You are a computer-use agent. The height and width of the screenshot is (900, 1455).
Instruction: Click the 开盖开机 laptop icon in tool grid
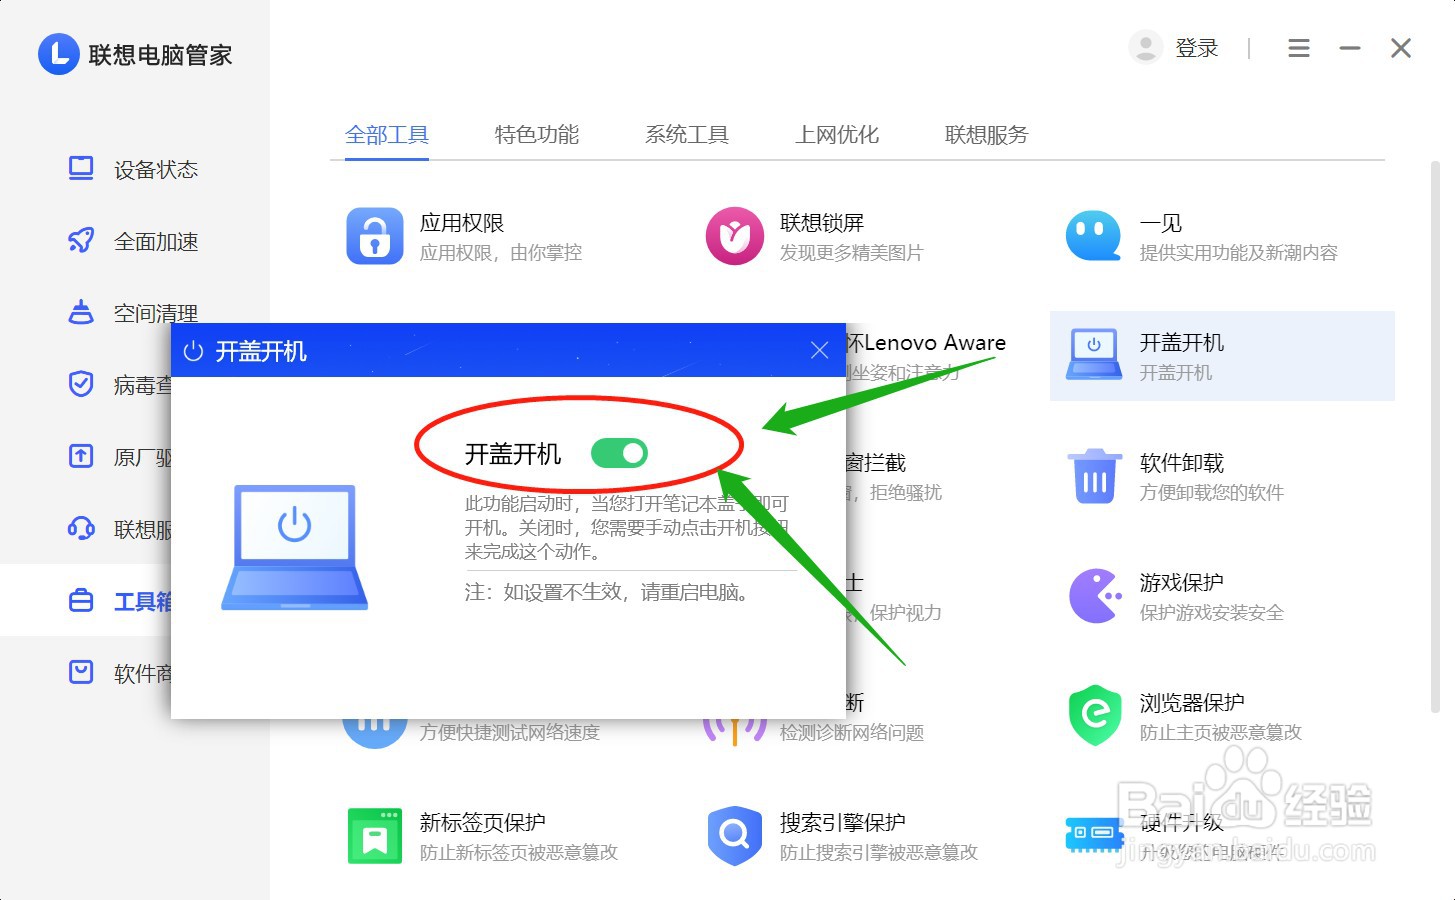(1093, 355)
